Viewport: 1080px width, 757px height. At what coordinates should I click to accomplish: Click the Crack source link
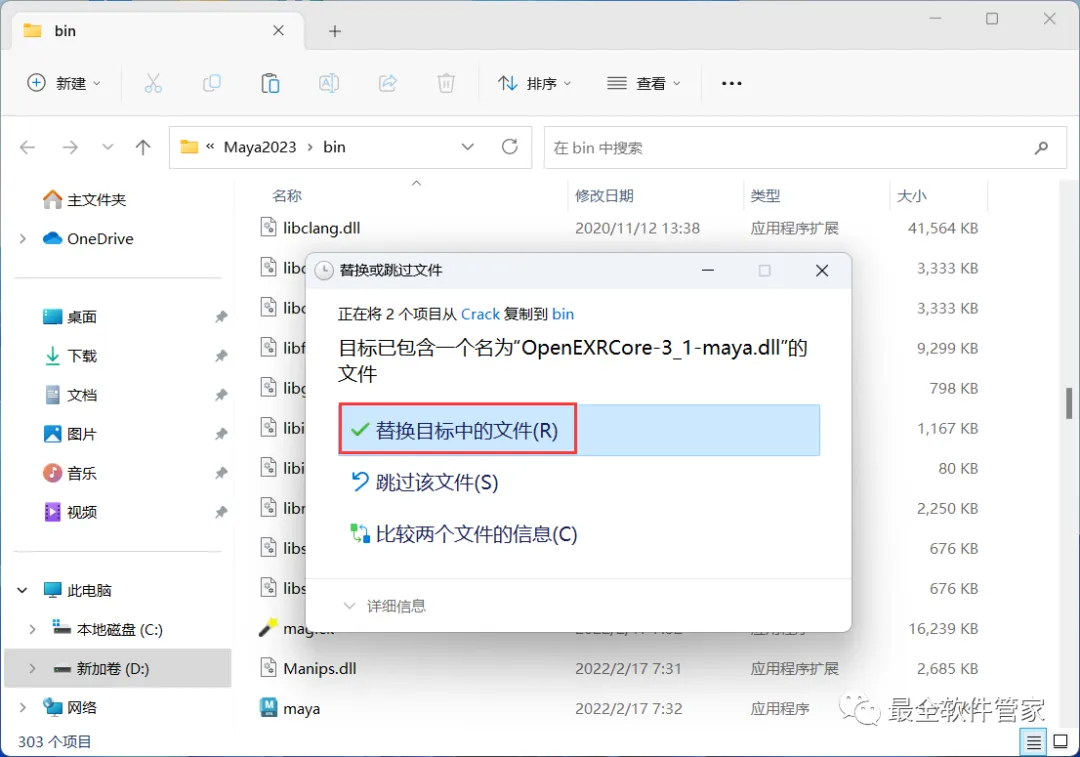[x=480, y=314]
